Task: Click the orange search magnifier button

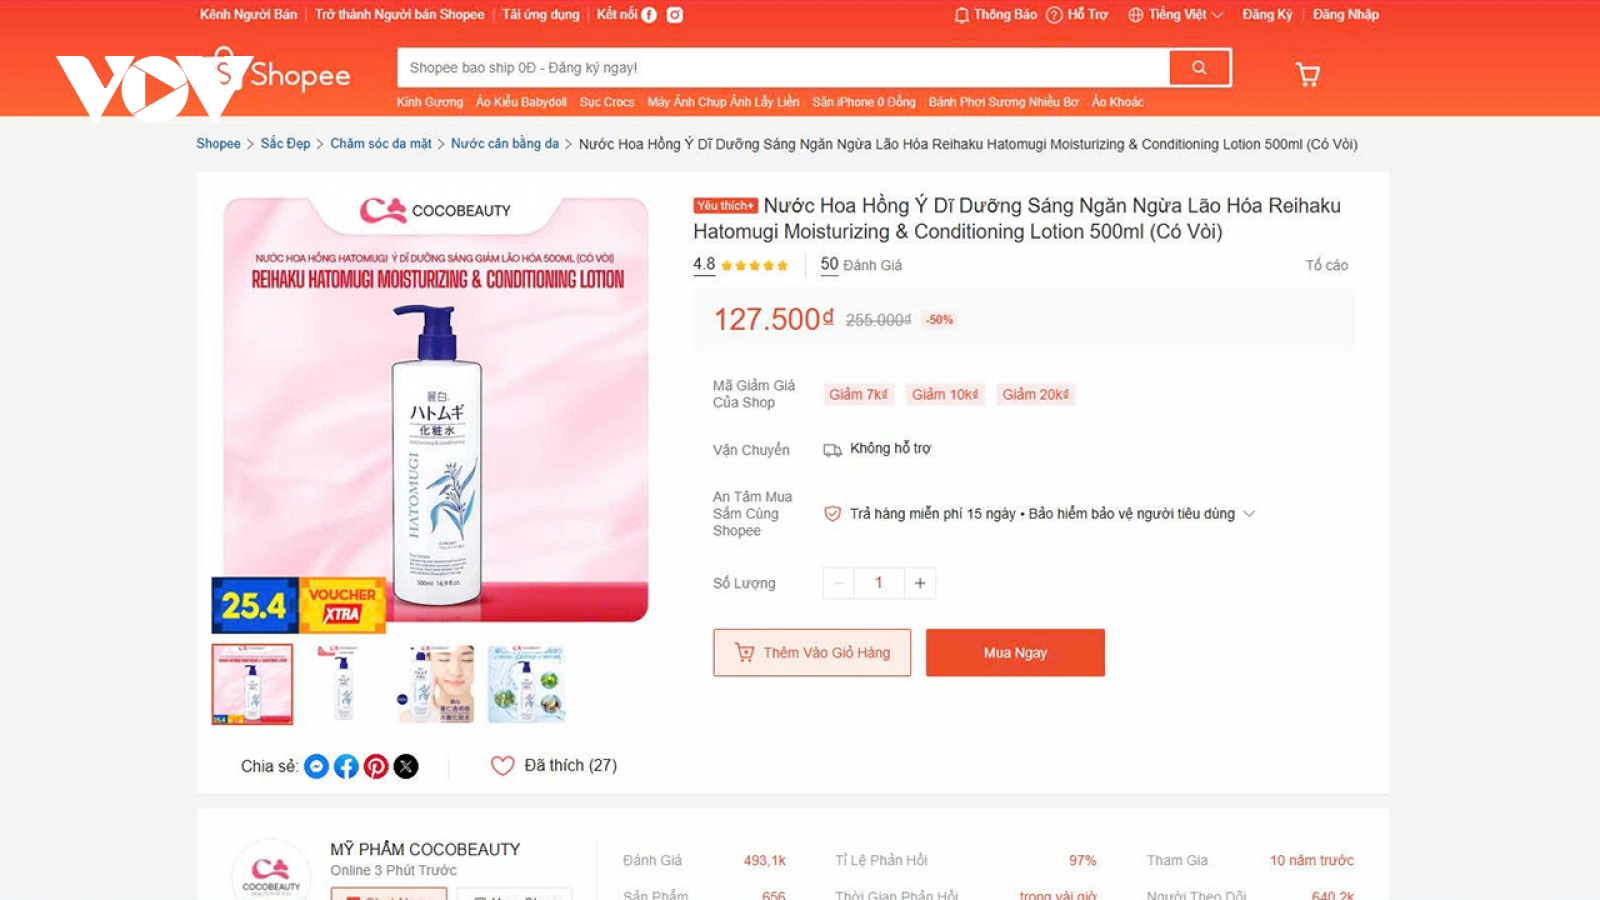Action: pyautogui.click(x=1199, y=68)
